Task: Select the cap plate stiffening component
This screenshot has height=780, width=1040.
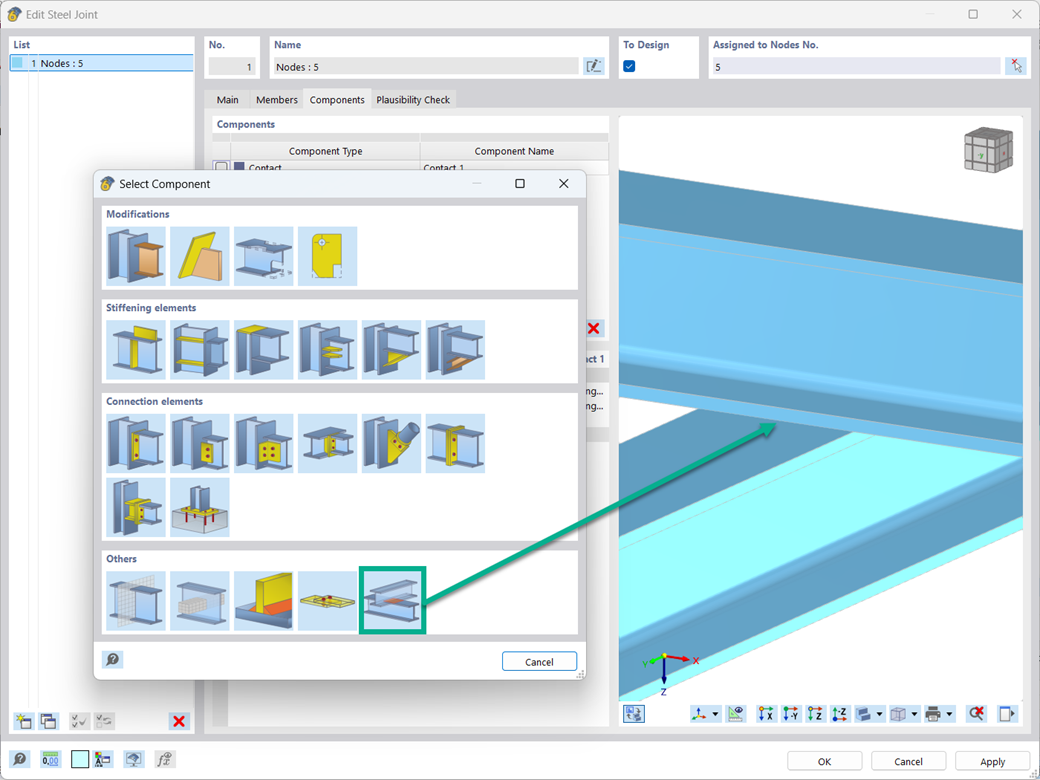Action: click(263, 350)
